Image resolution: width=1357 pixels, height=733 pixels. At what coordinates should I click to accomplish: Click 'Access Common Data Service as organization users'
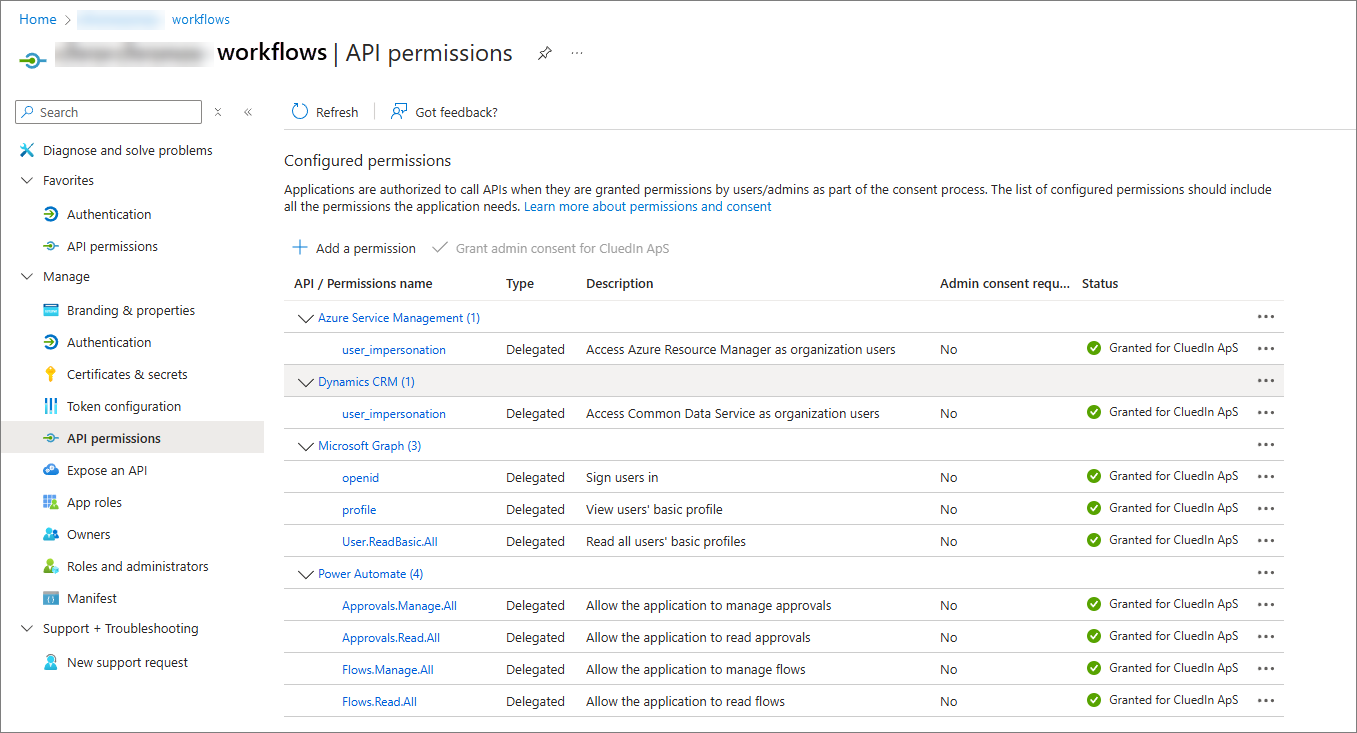(733, 414)
